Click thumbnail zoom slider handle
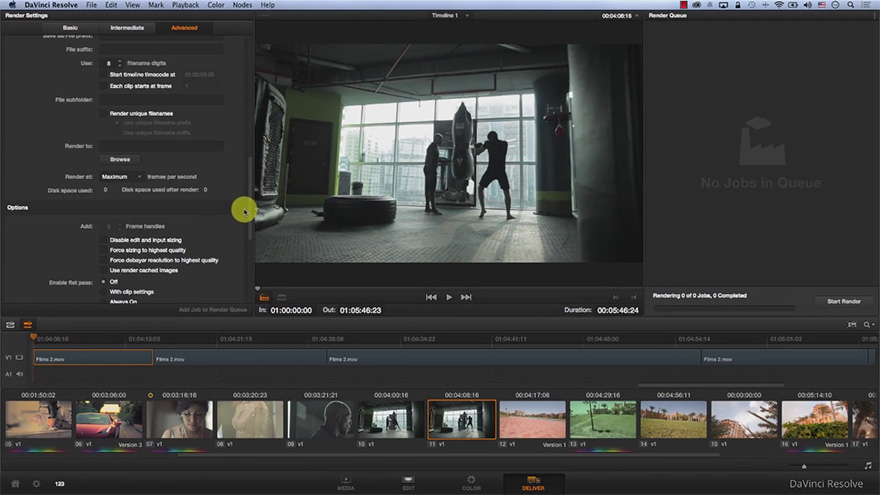The image size is (880, 495). (804, 466)
